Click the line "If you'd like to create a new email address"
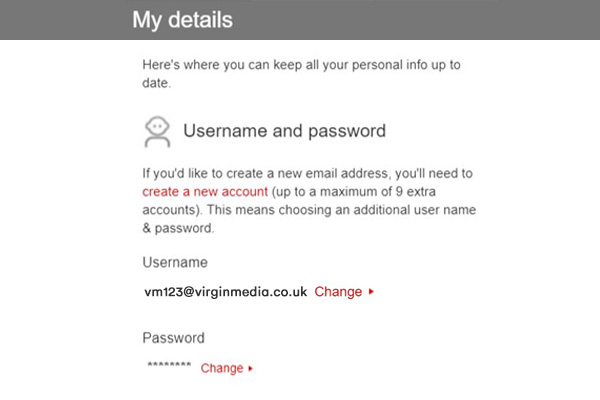This screenshot has width=600, height=400. [307, 173]
